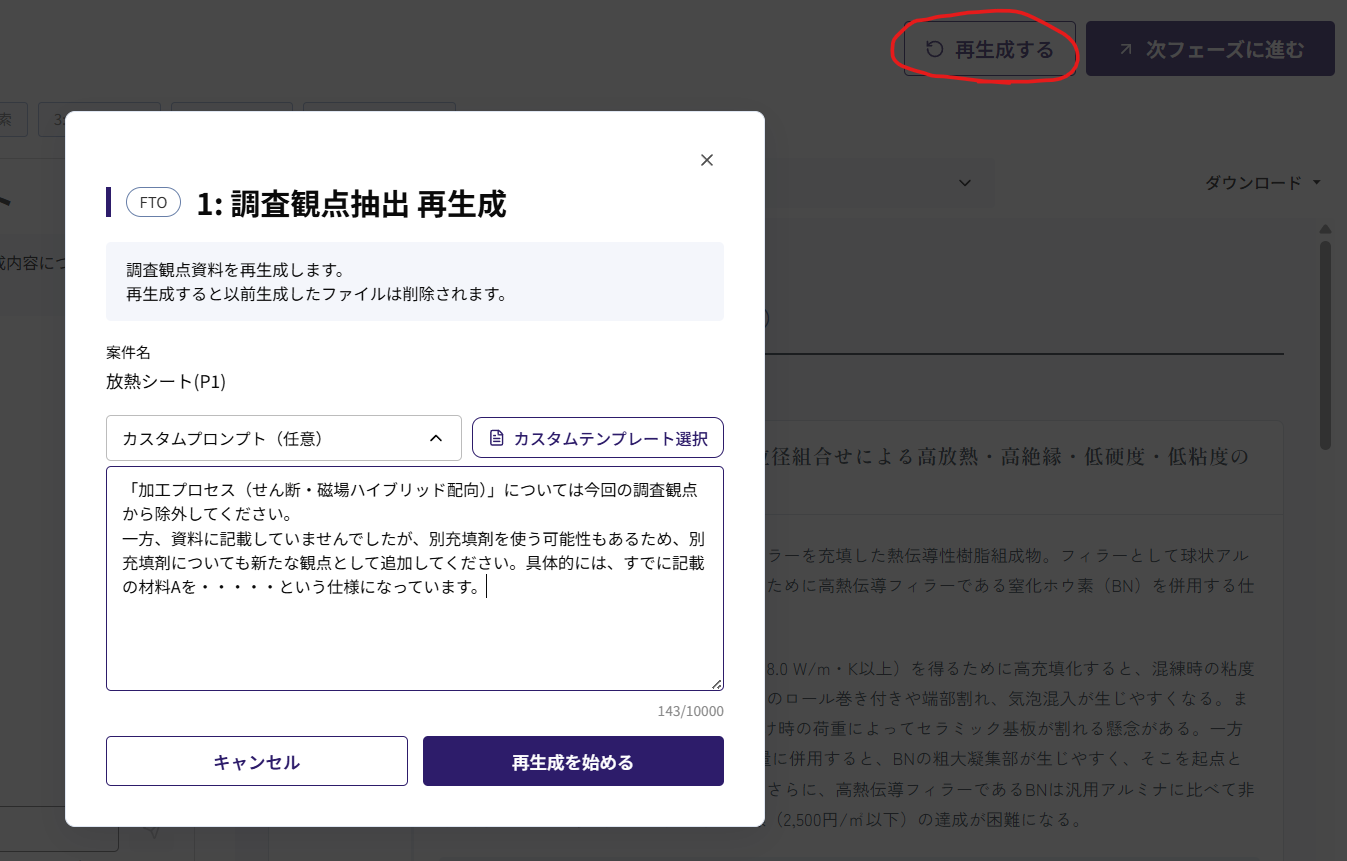
Task: Click 再生成を始める button
Action: tap(573, 762)
